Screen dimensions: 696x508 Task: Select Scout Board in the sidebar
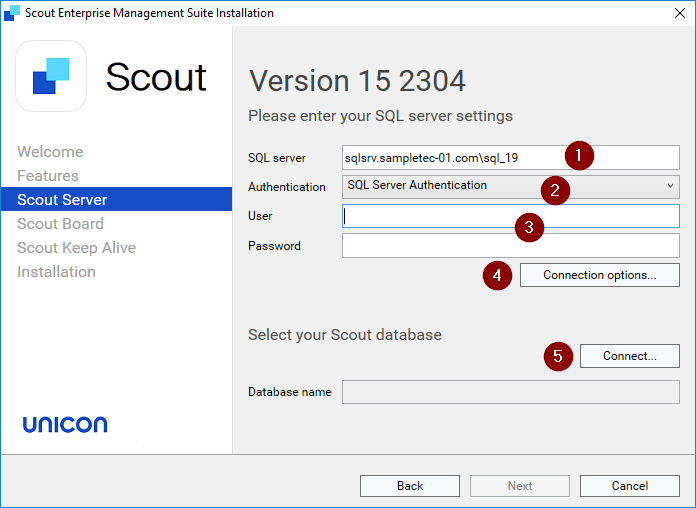point(60,224)
